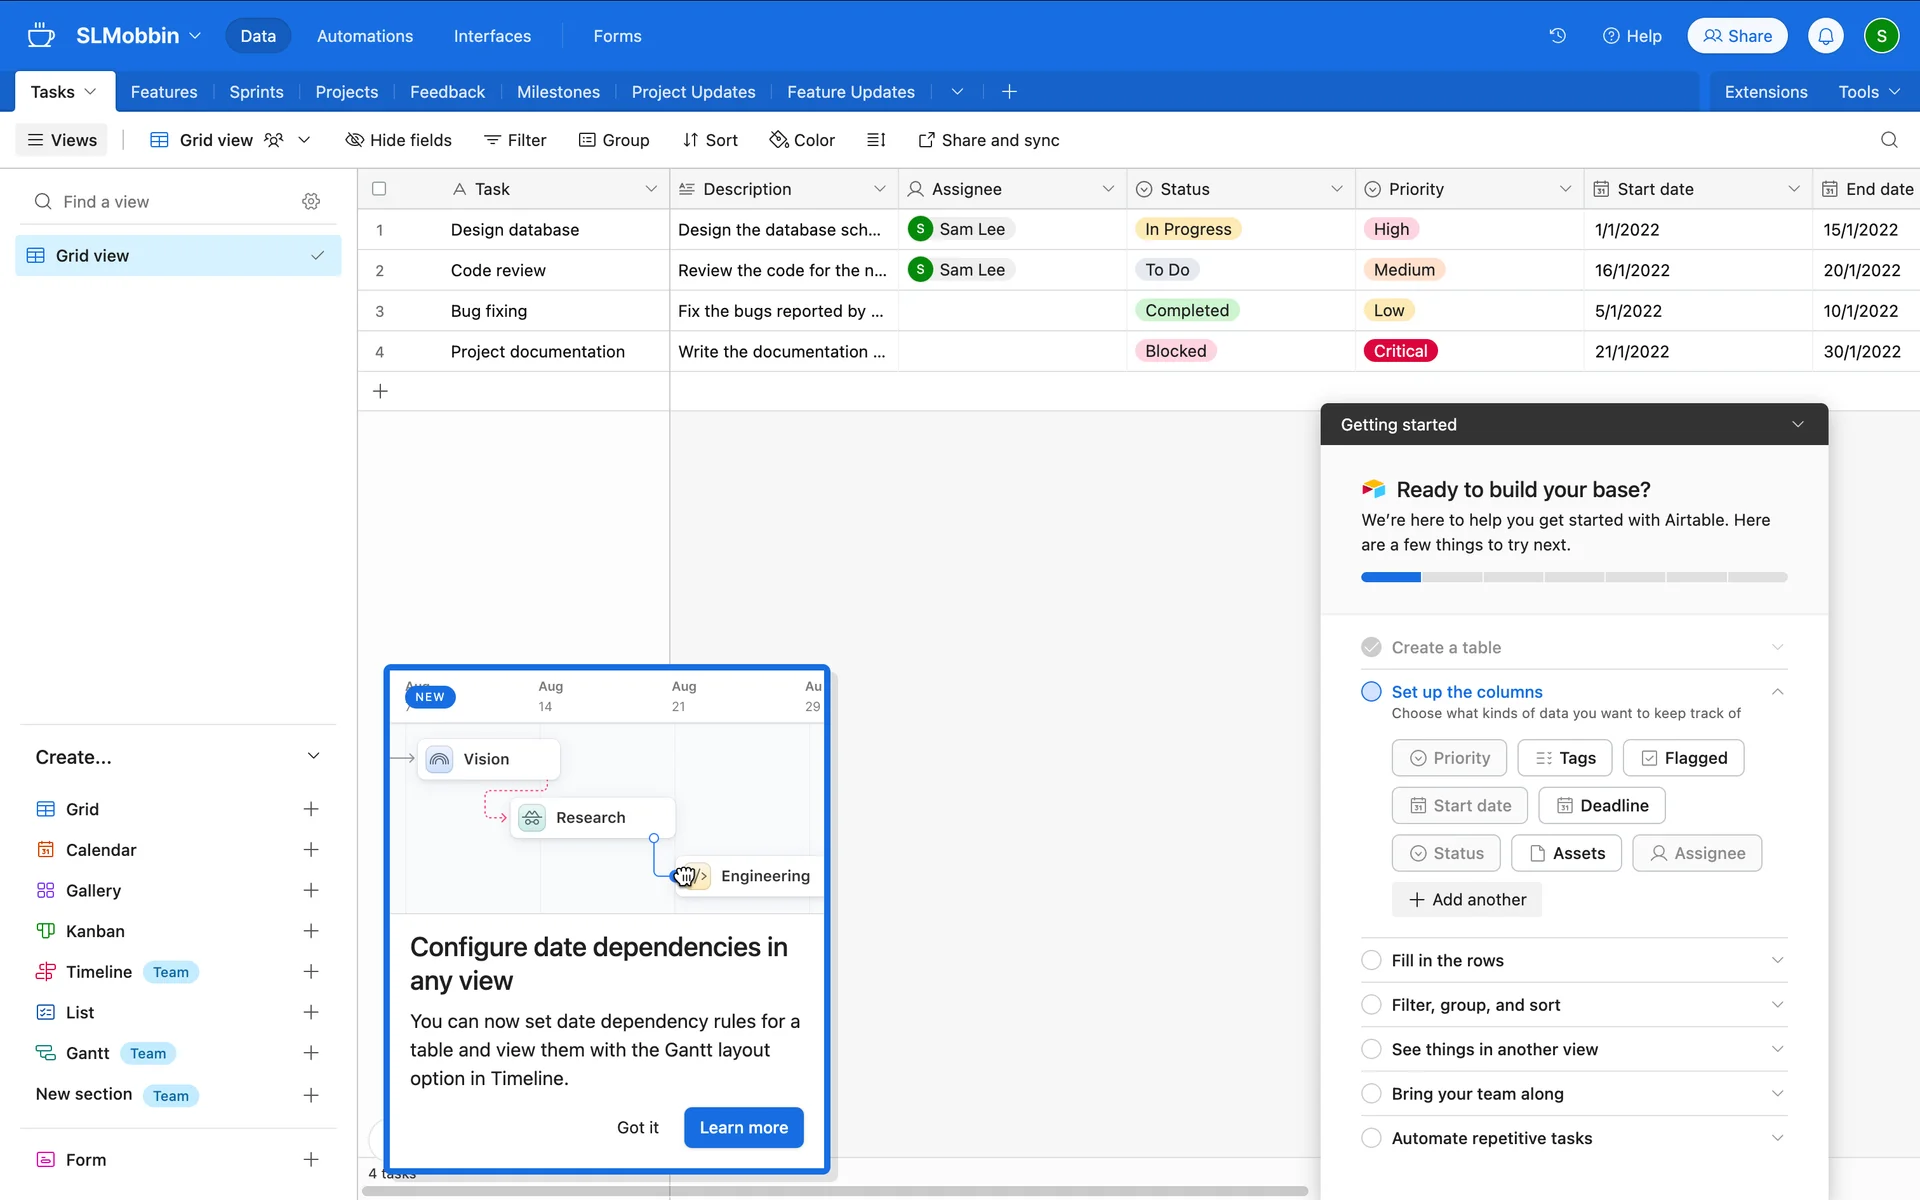The width and height of the screenshot is (1920, 1200).
Task: Open the Status column dropdown arrow
Action: coord(1336,189)
